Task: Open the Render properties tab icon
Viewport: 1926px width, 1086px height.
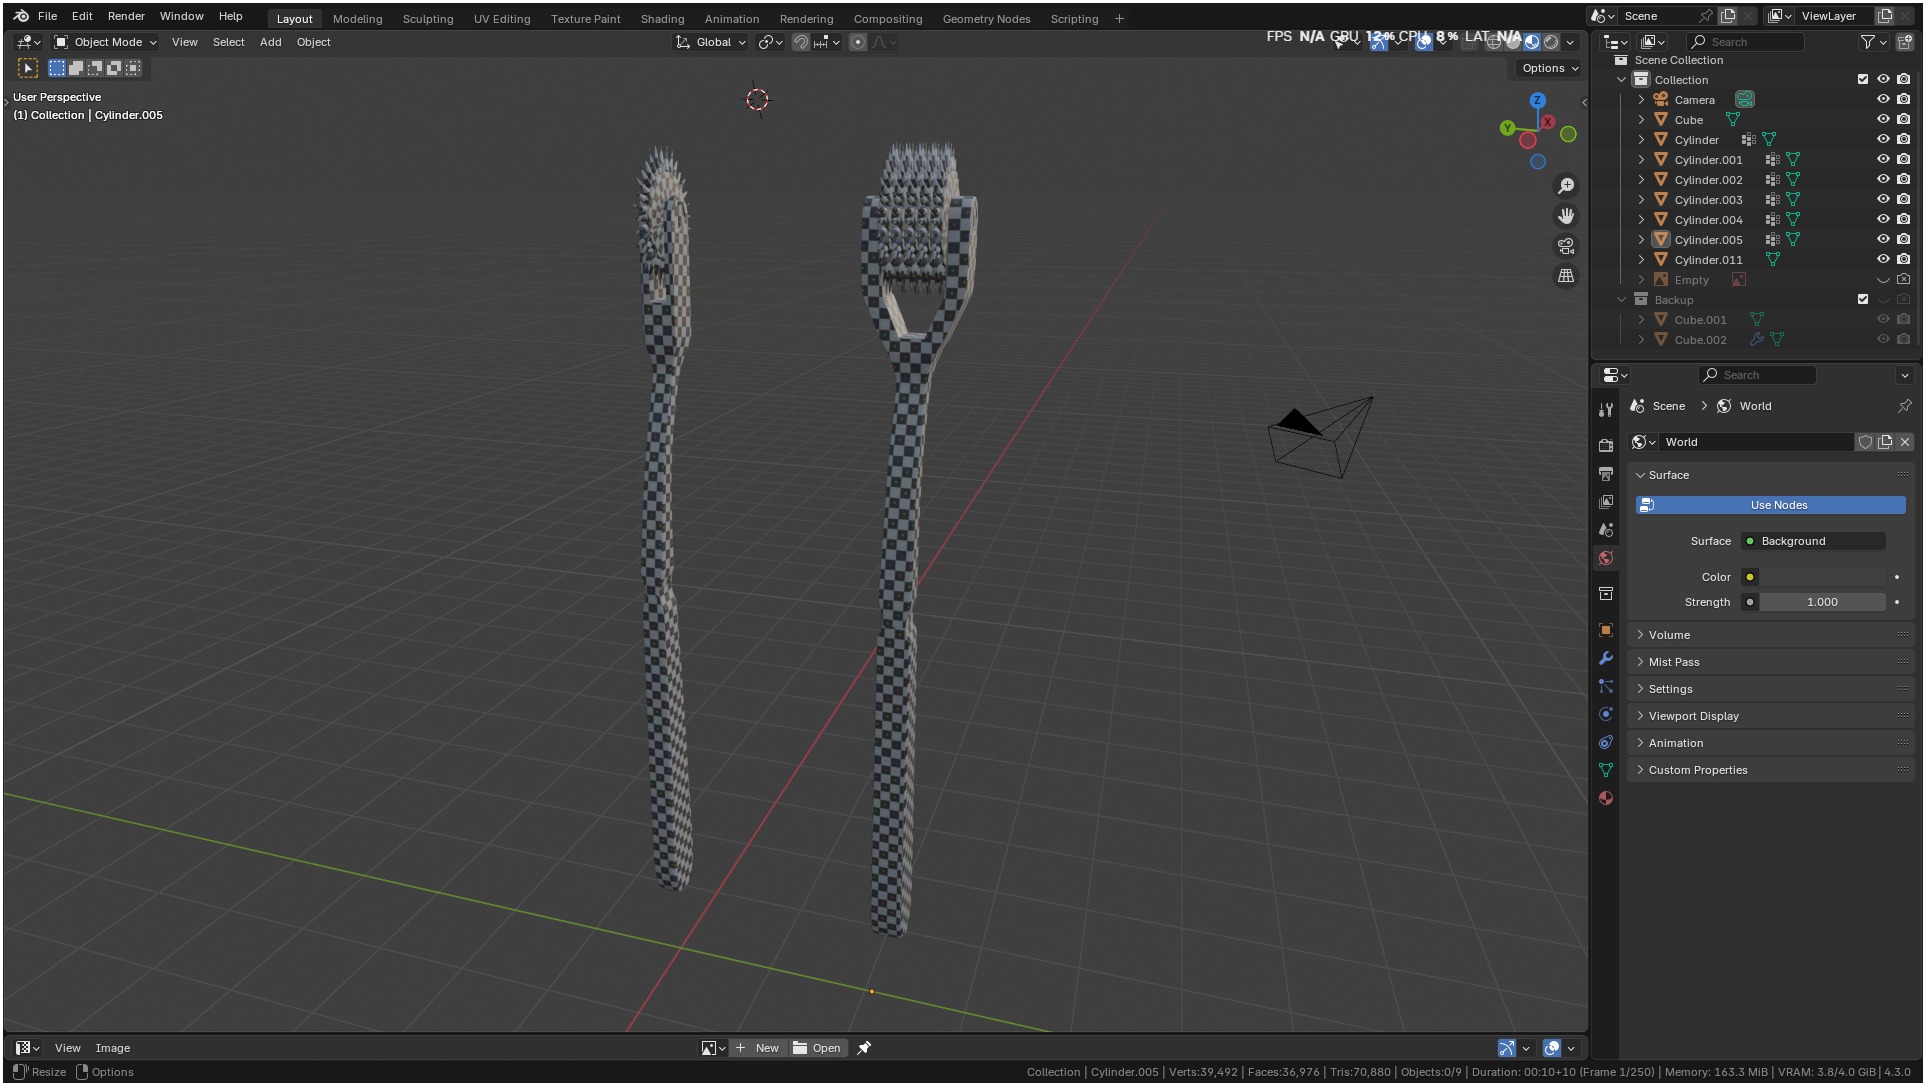Action: coord(1606,445)
